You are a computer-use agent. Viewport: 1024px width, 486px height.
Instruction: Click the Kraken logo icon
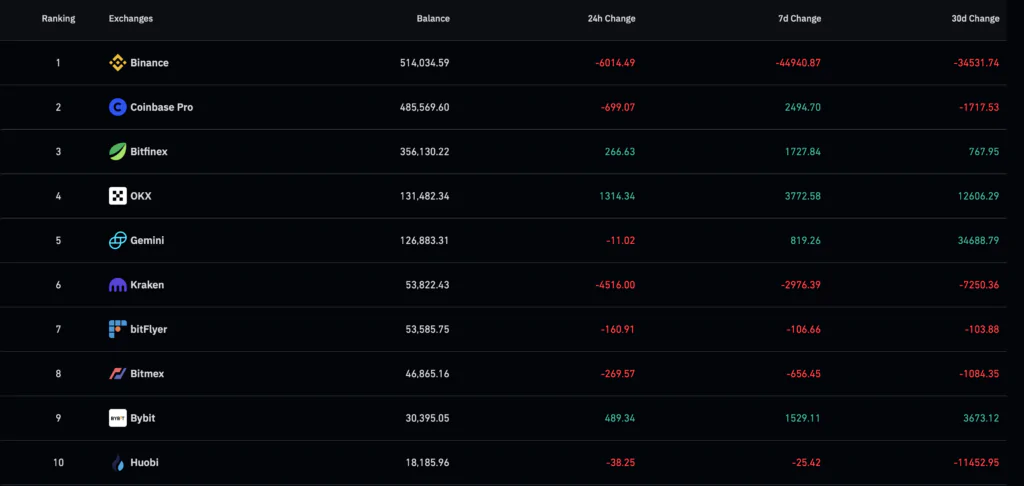click(118, 285)
